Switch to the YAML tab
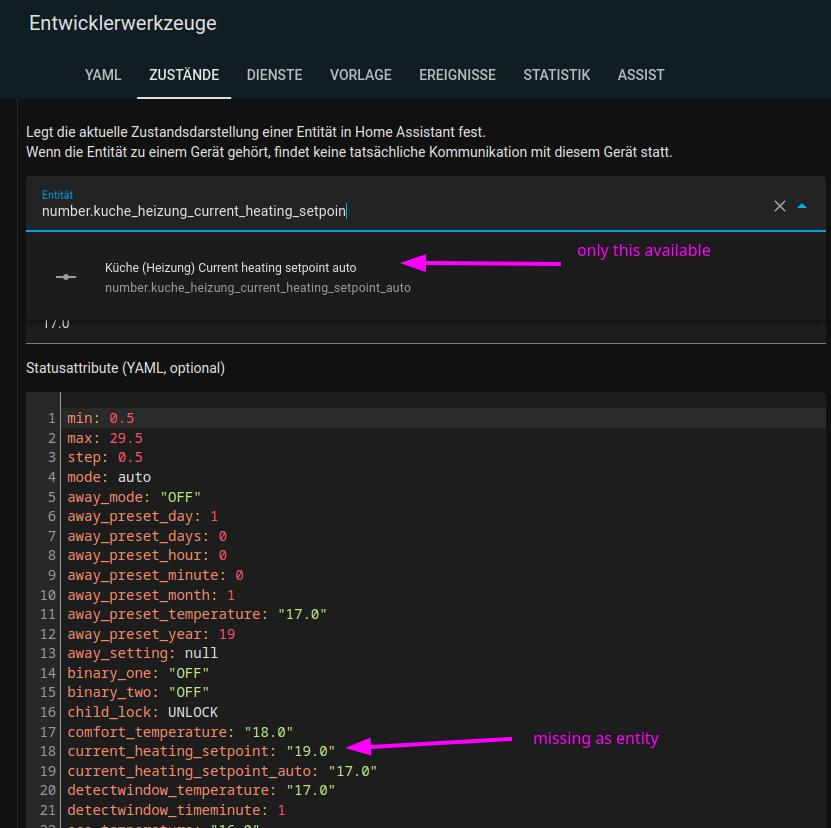The width and height of the screenshot is (831, 828). coord(102,75)
